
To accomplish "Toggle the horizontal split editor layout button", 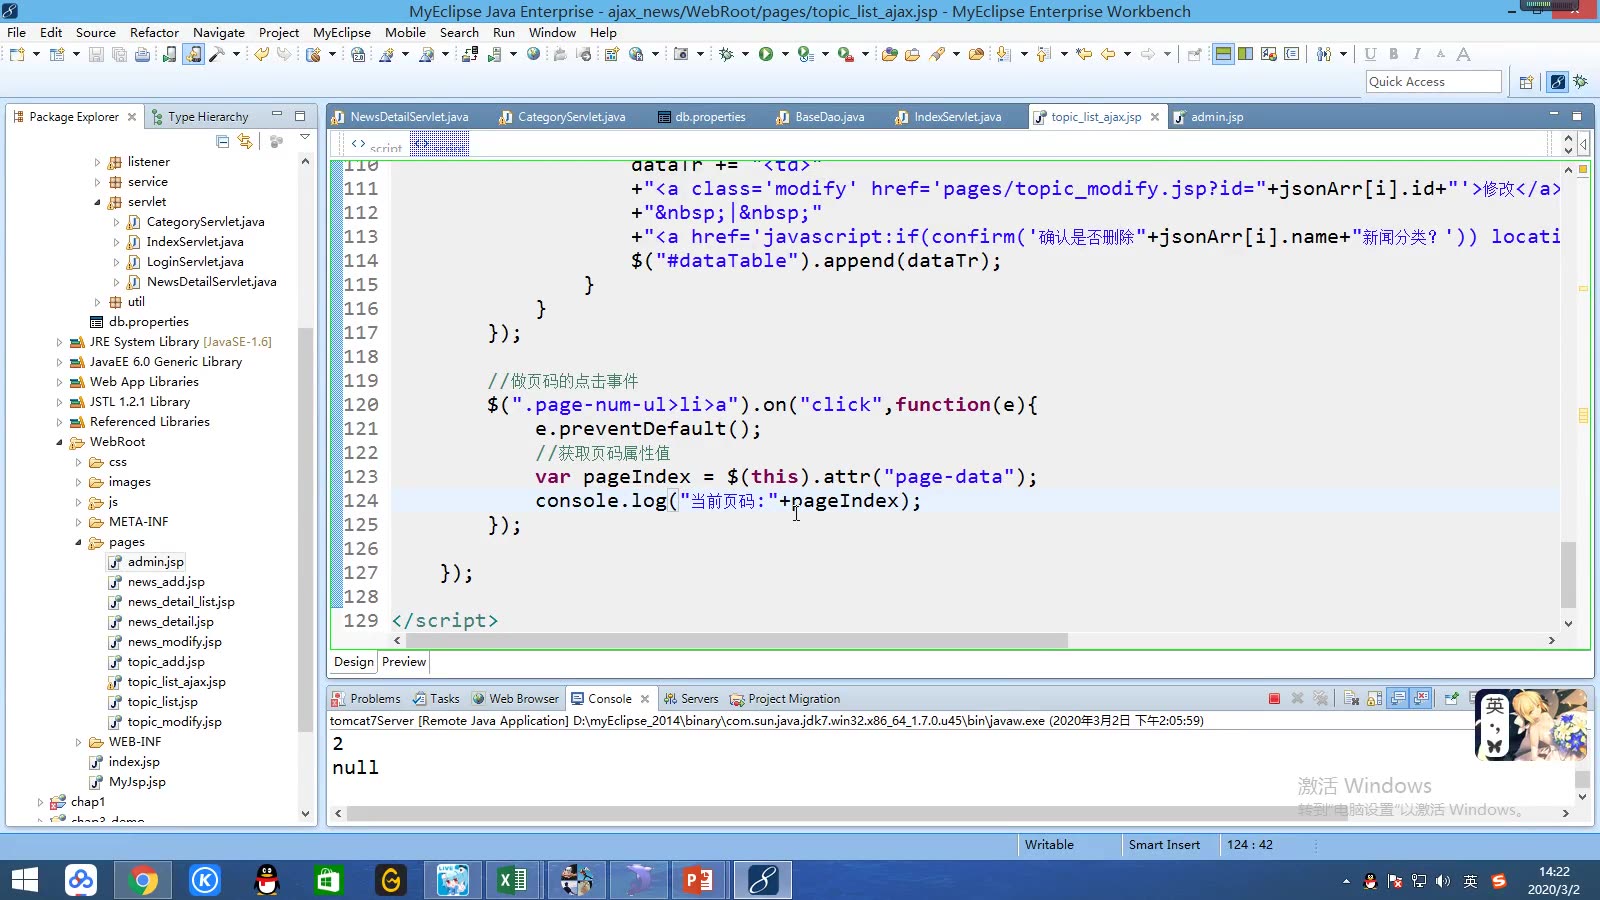I will [1223, 54].
